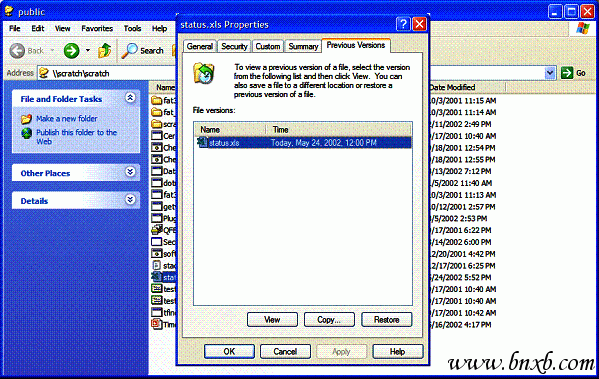Open the View menu

pos(62,28)
